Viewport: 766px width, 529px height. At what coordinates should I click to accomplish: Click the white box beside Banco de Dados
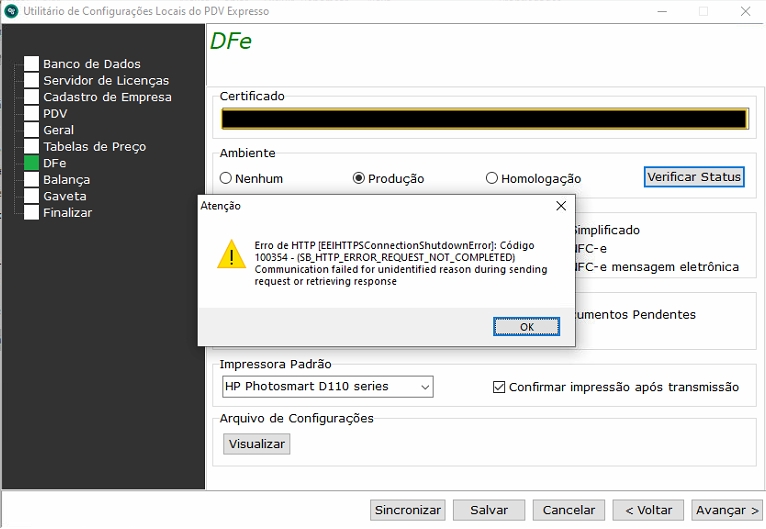point(31,63)
